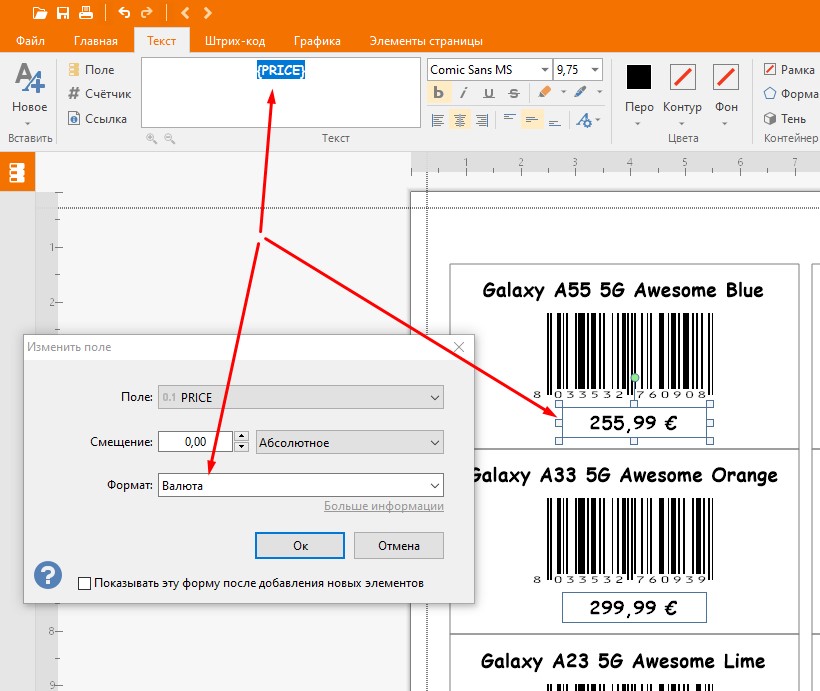Select the Текст tab
The height and width of the screenshot is (691, 820).
click(161, 41)
